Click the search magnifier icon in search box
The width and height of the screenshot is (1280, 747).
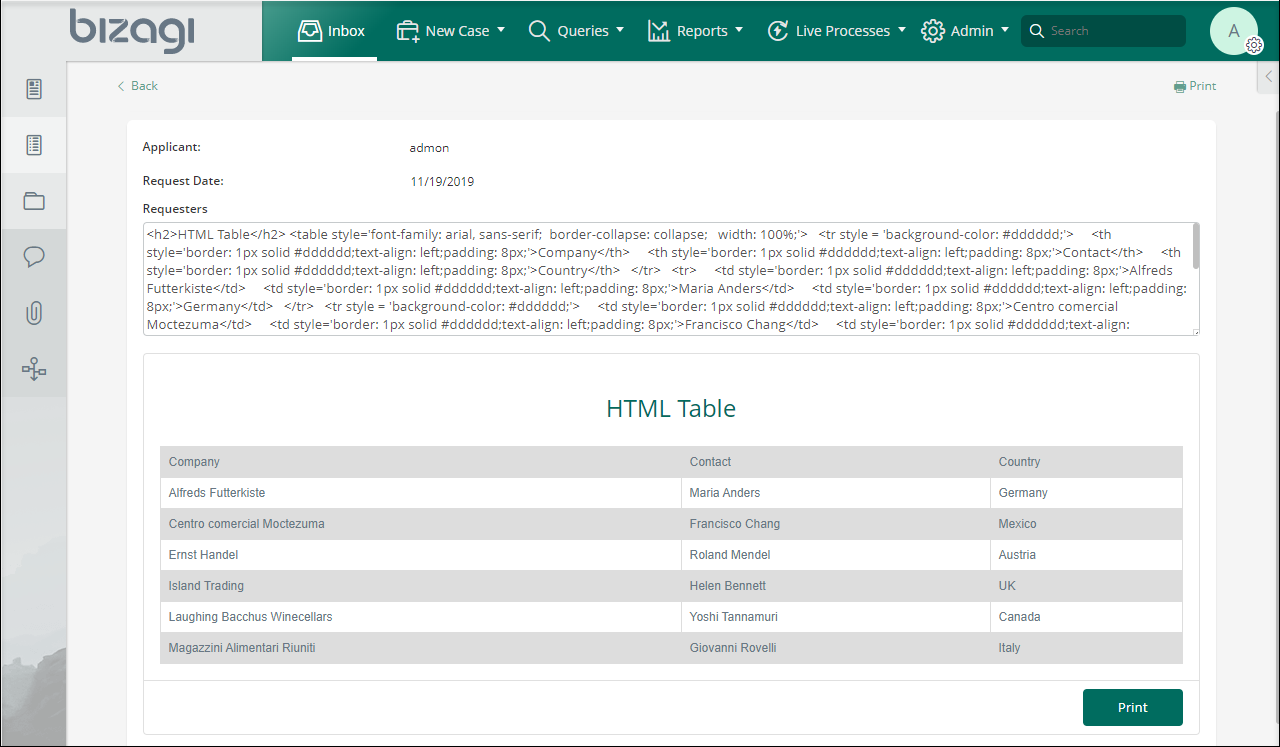click(x=1037, y=31)
